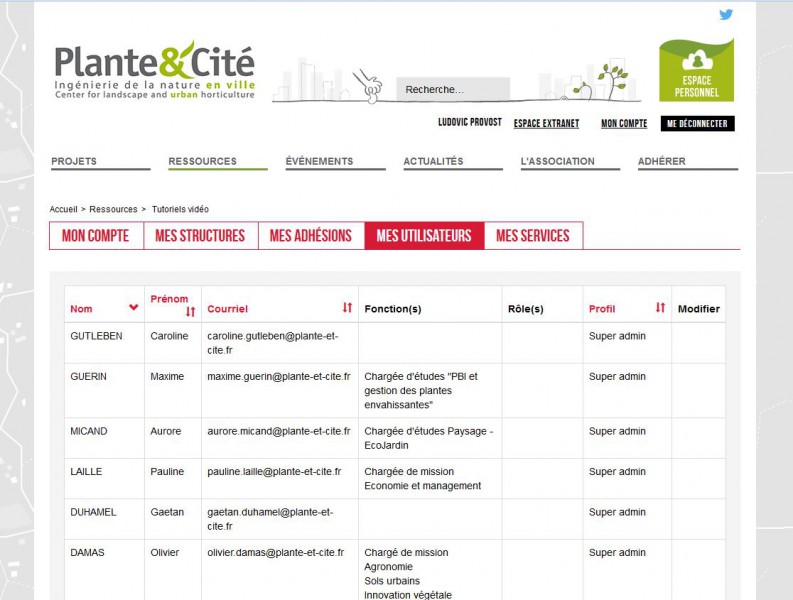Click the first name Caroline

point(169,336)
